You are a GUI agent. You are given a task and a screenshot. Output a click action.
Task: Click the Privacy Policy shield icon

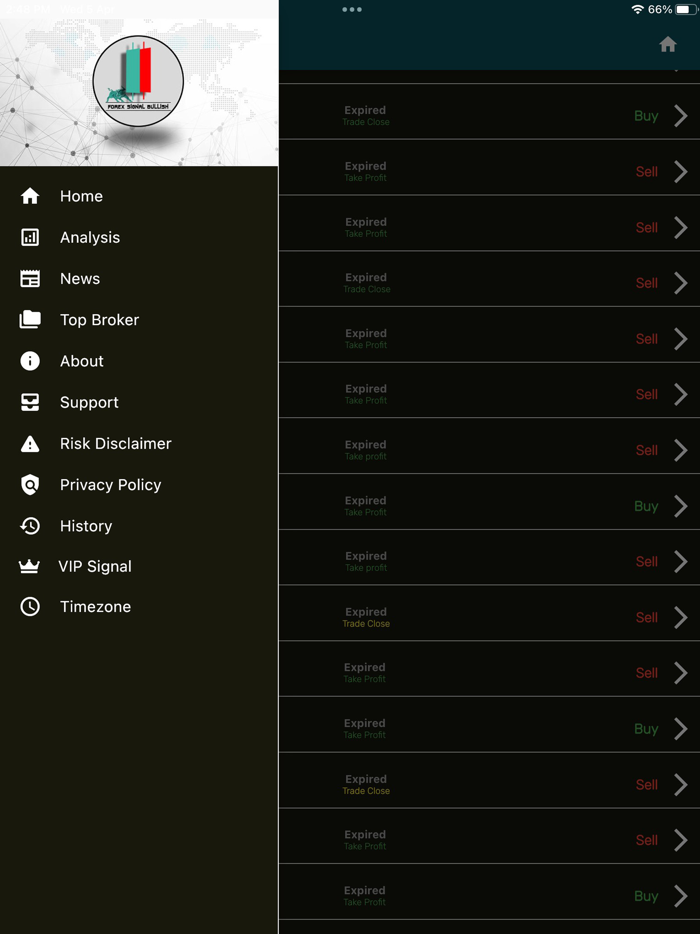point(30,485)
